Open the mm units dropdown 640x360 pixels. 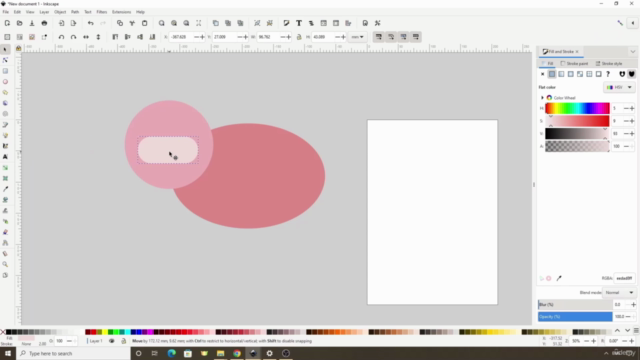pos(358,37)
